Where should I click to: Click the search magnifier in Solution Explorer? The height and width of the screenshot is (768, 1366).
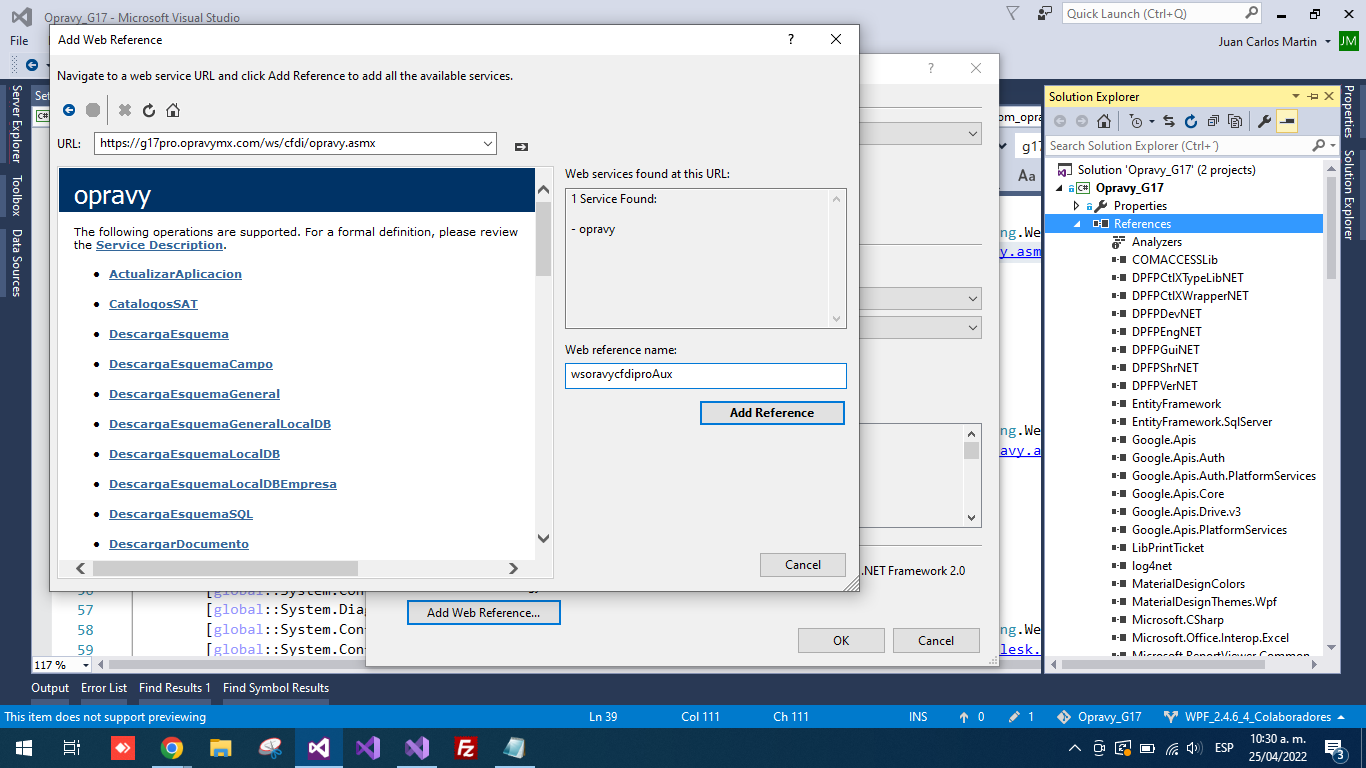pos(1320,146)
